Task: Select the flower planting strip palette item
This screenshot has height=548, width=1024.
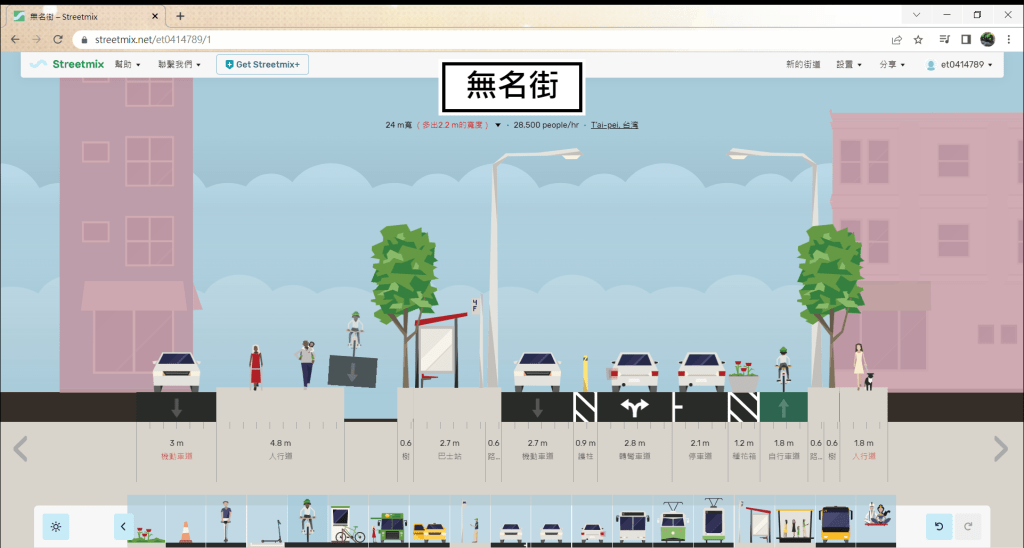Action: point(146,520)
